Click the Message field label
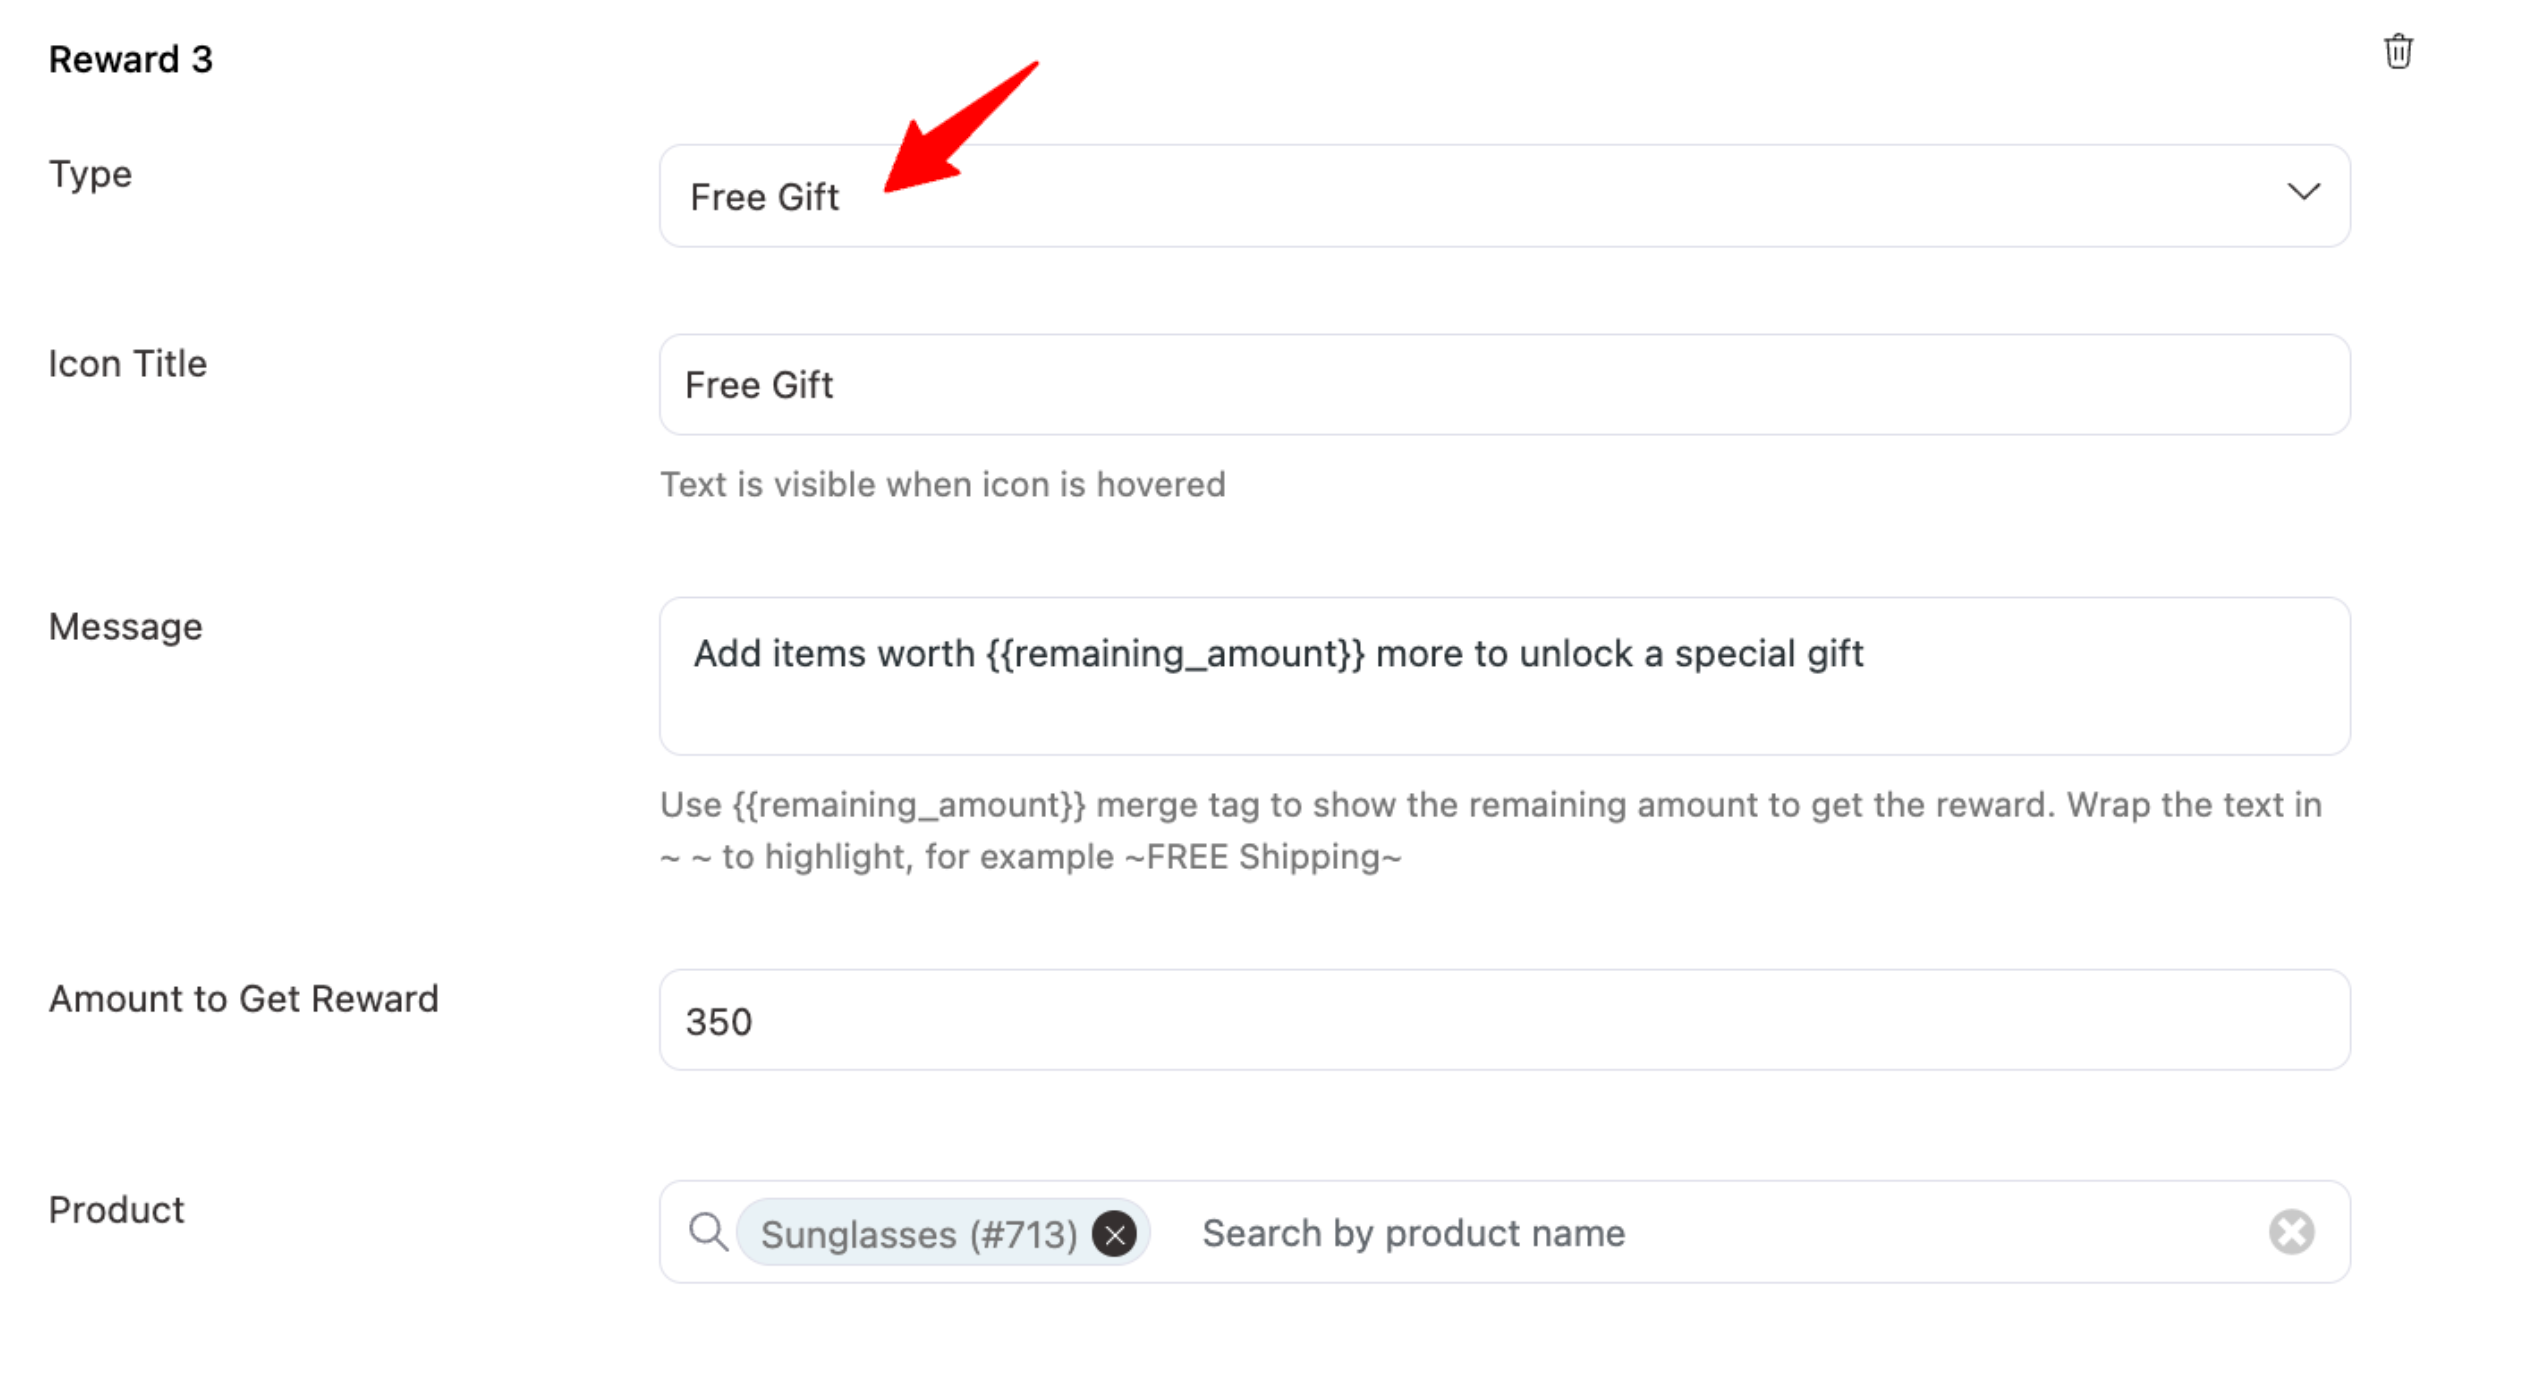 click(125, 627)
